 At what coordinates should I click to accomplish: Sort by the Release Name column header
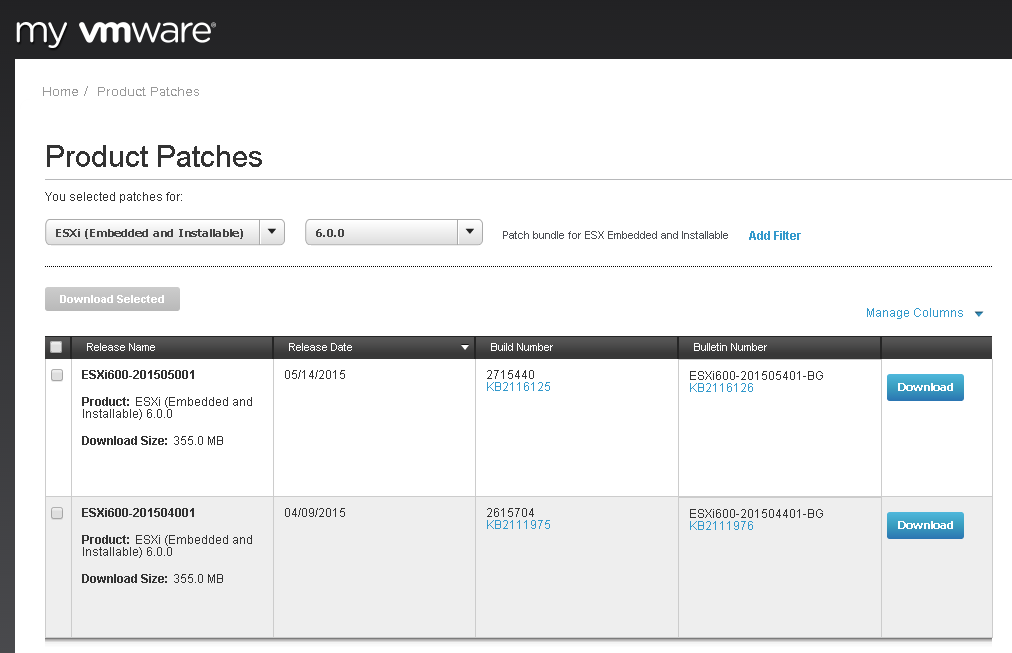pyautogui.click(x=121, y=347)
